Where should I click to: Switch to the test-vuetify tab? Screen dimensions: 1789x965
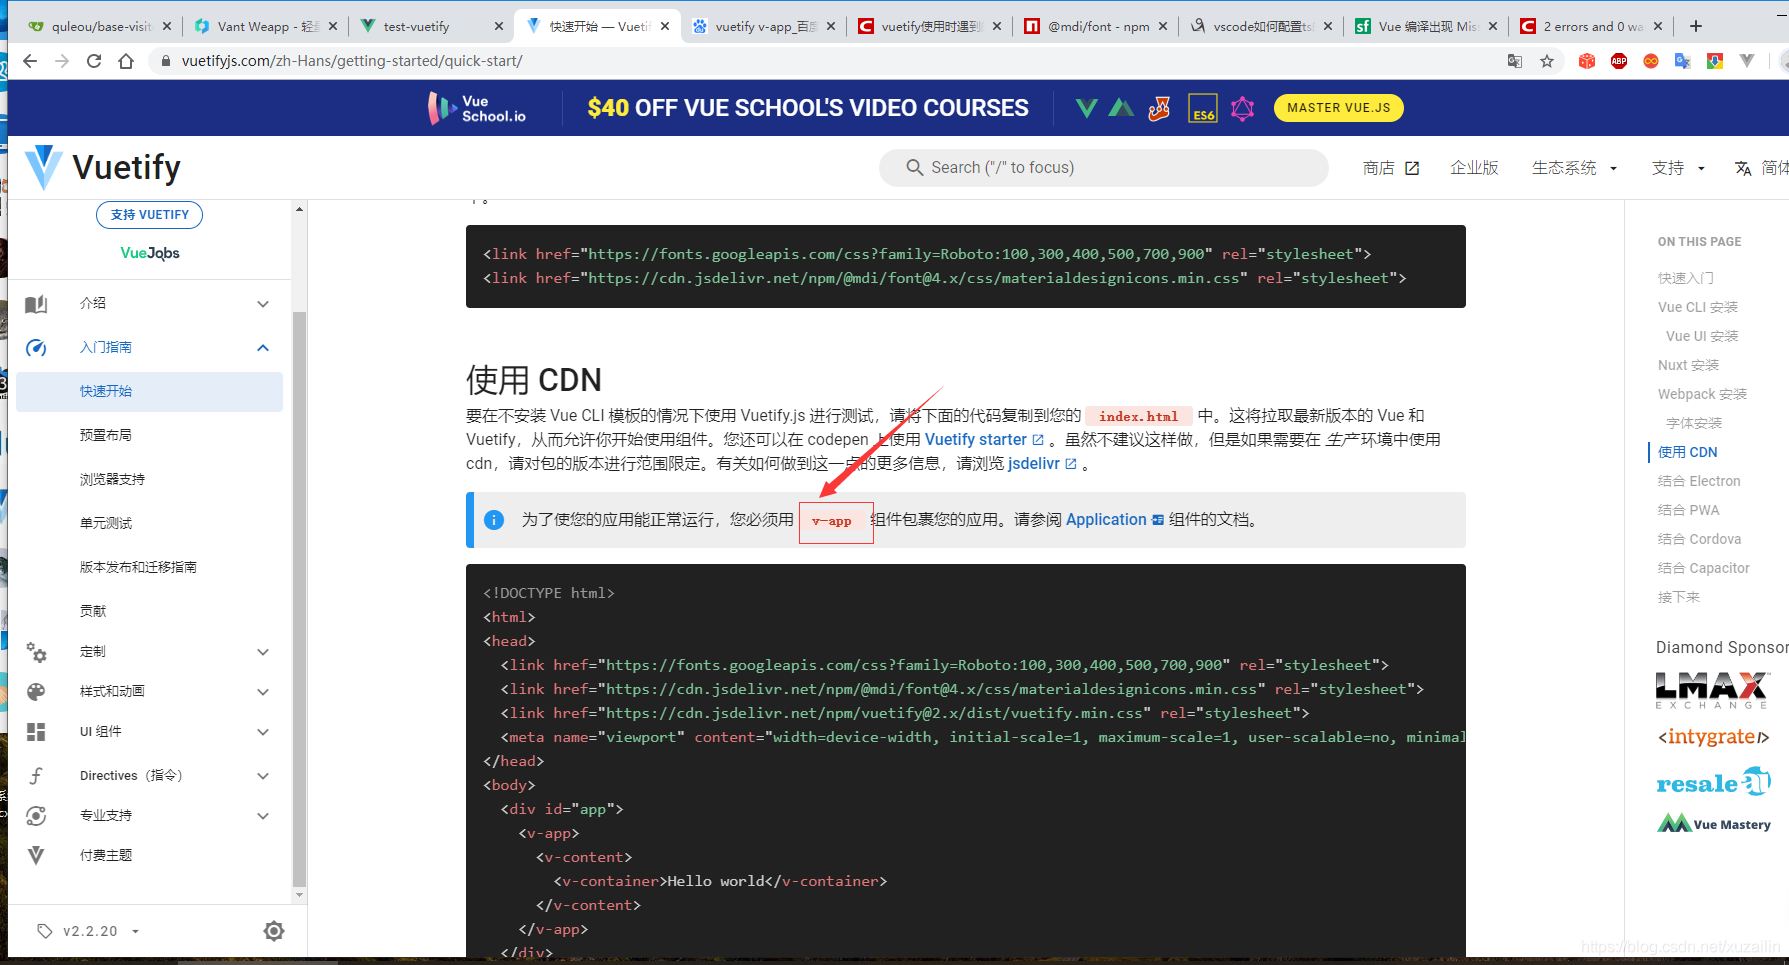430,26
